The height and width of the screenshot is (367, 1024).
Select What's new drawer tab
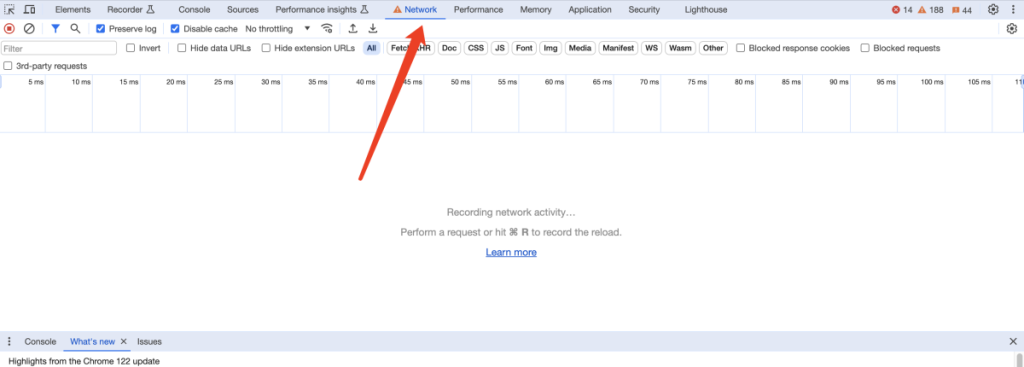(x=92, y=342)
